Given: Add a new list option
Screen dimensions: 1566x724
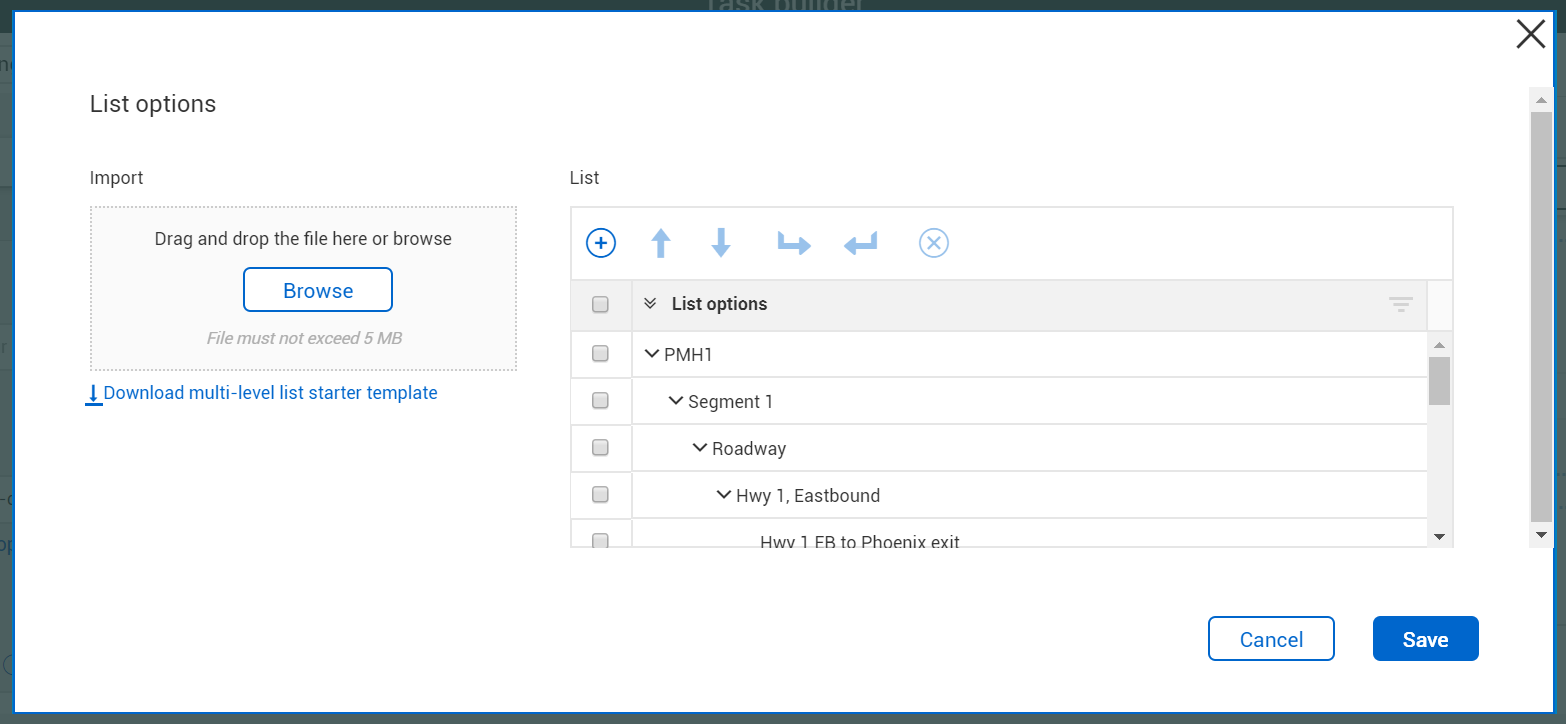Looking at the screenshot, I should [600, 242].
